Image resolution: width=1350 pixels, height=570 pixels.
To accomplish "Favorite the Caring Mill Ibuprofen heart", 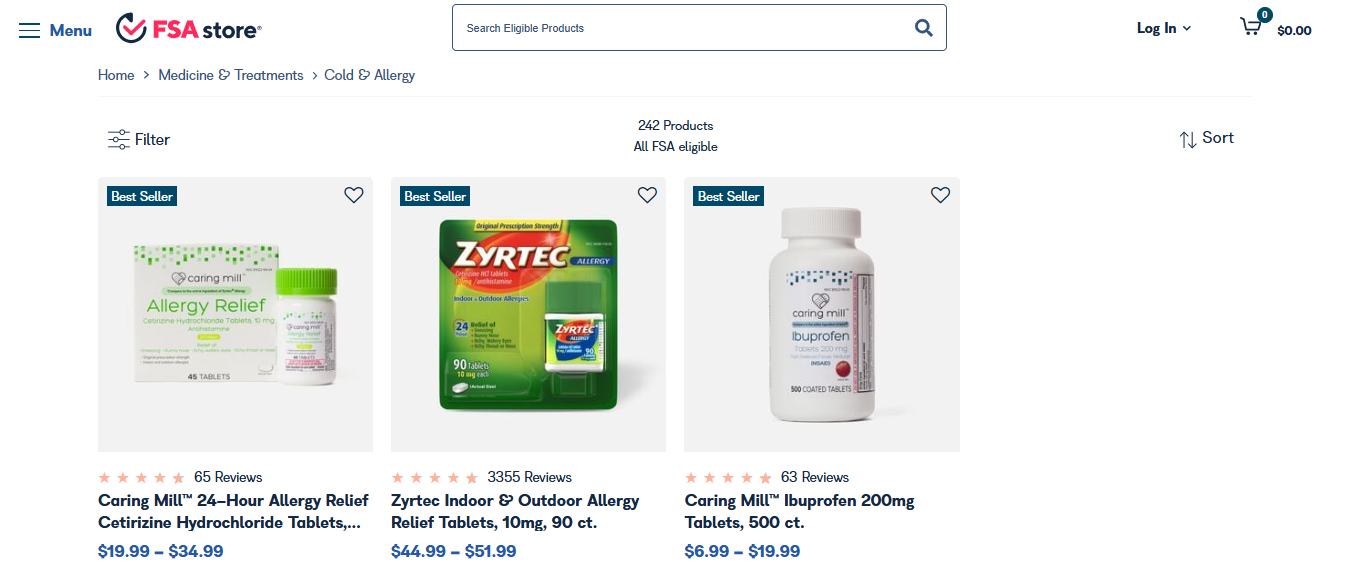I will (940, 195).
